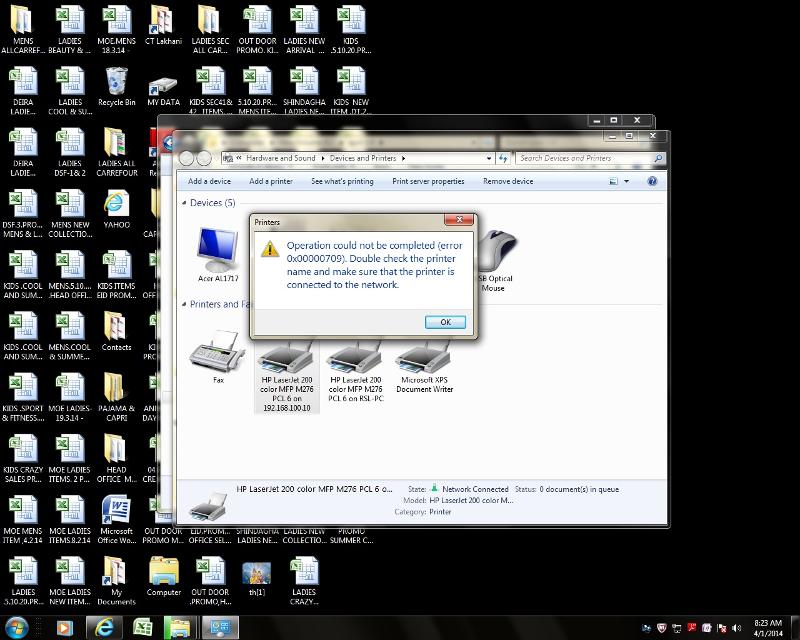
Task: Select Microsoft Office Word shortcut
Action: coord(116,520)
